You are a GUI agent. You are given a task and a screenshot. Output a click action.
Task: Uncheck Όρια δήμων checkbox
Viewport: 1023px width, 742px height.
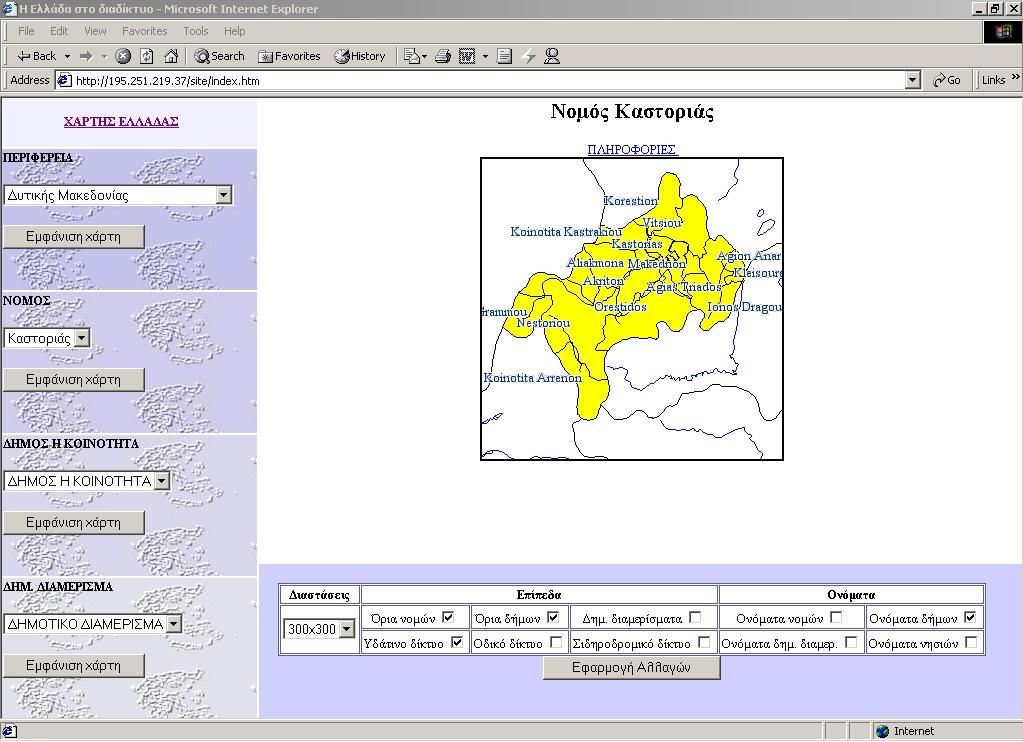tap(553, 617)
